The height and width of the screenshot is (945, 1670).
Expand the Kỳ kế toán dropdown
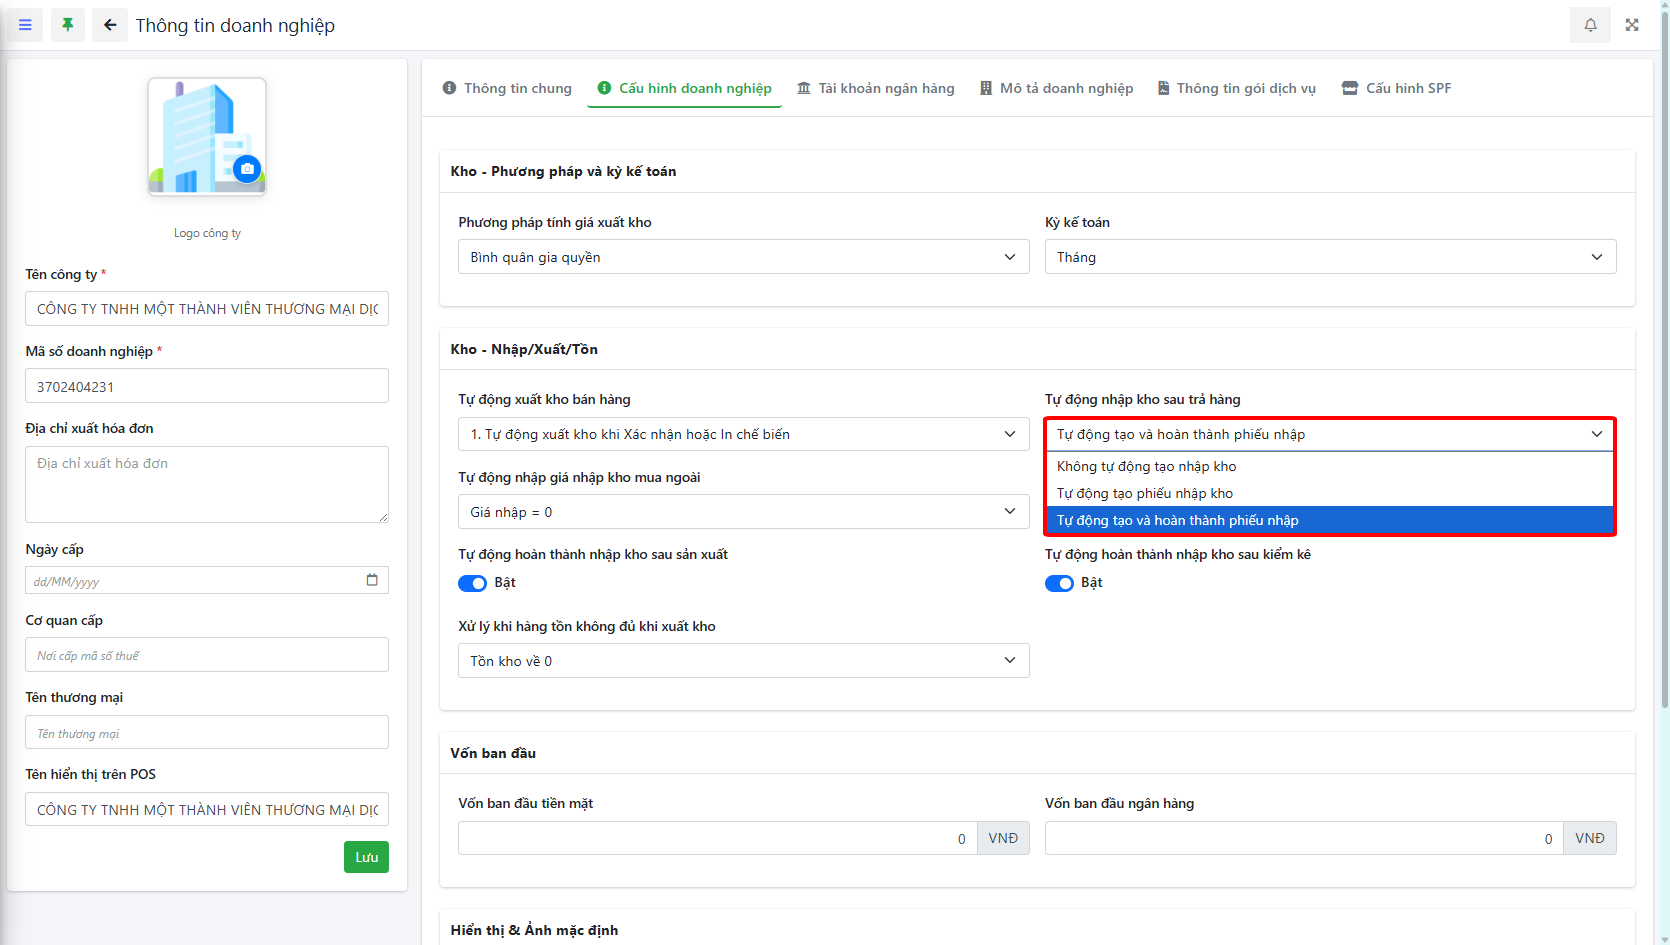tap(1330, 257)
